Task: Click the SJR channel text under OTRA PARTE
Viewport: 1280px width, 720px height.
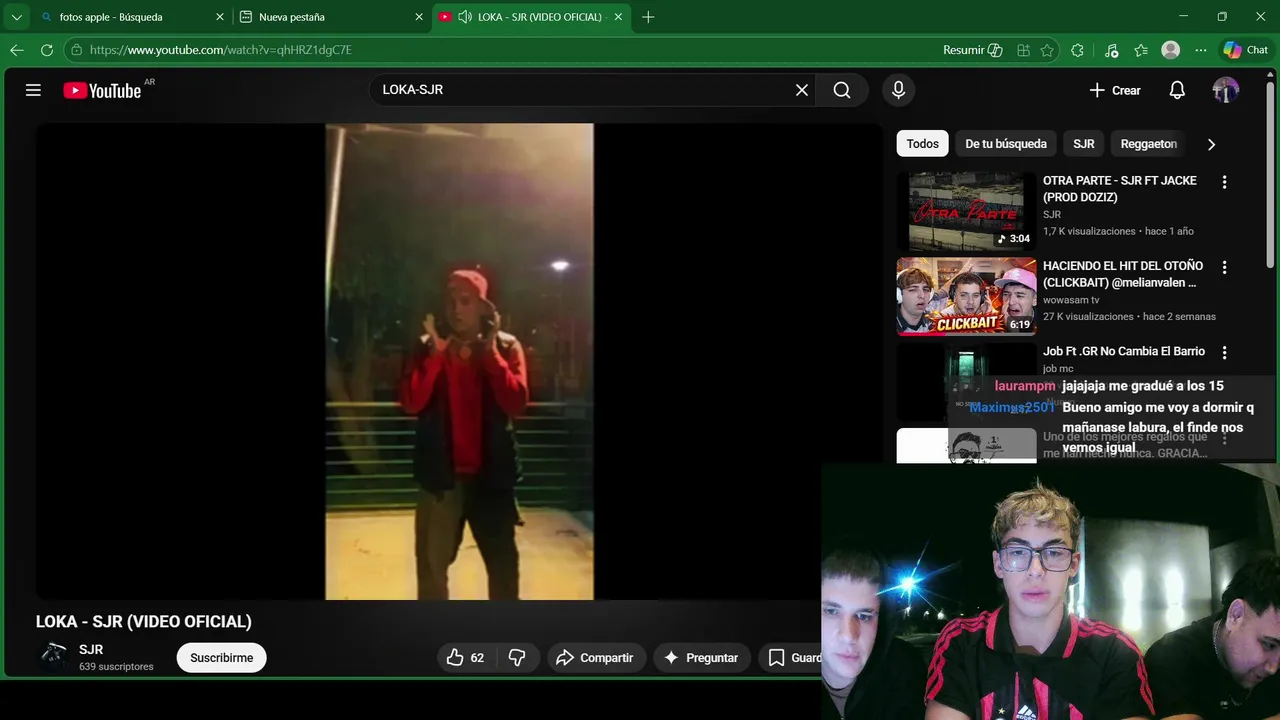Action: point(1052,215)
